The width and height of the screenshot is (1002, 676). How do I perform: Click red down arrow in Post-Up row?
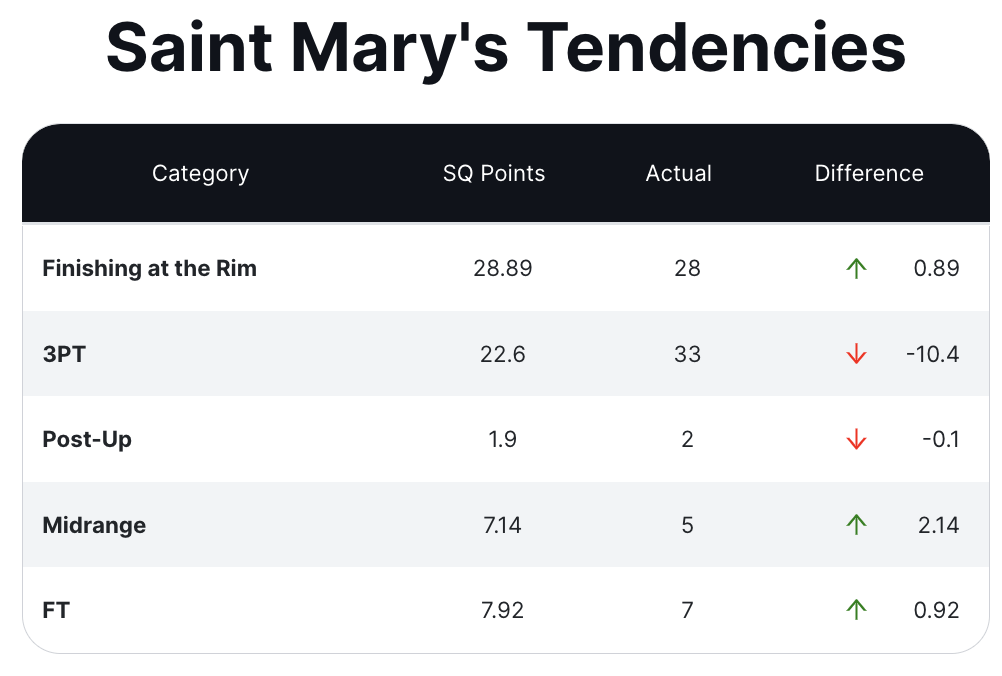point(855,440)
